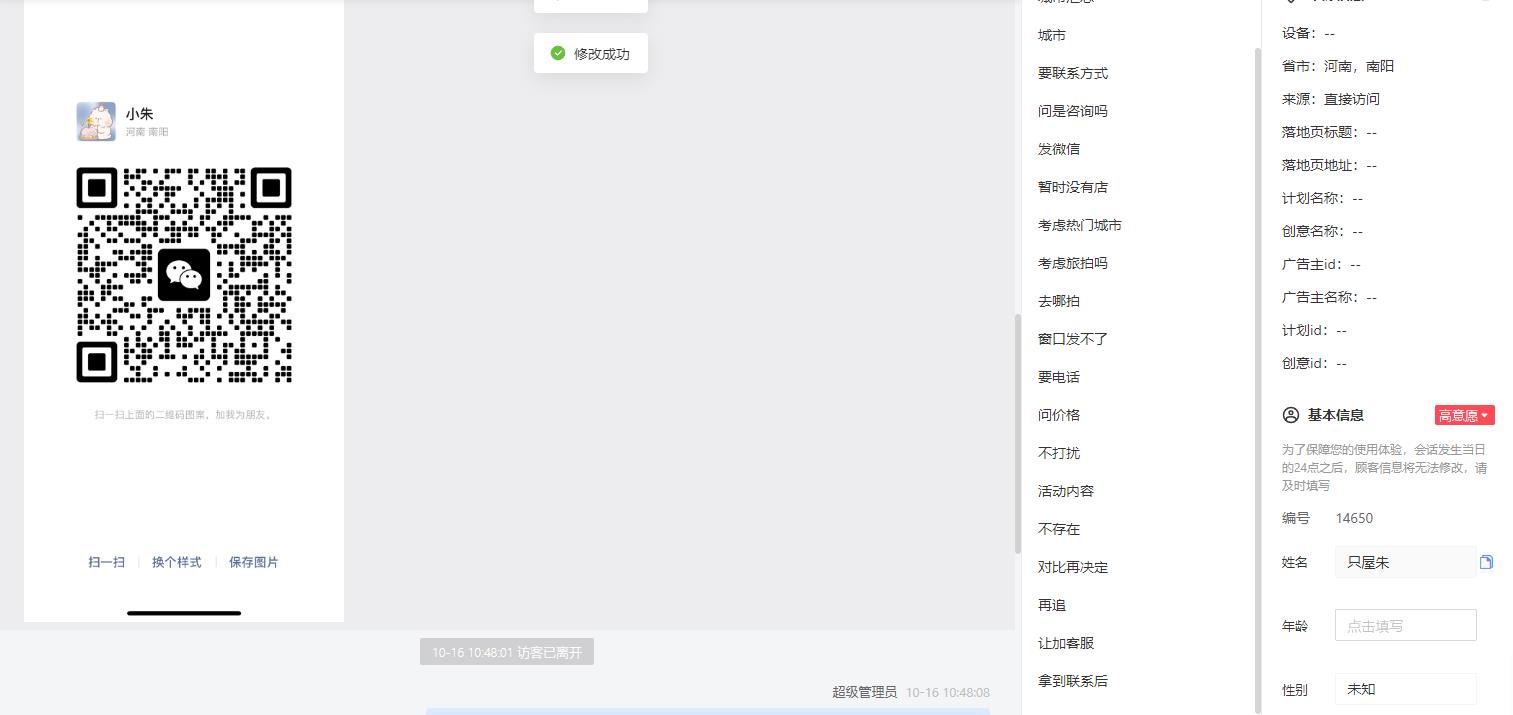Screen dimensions: 1513x715
Task: Click the 访客已离开 system message
Action: pos(507,652)
